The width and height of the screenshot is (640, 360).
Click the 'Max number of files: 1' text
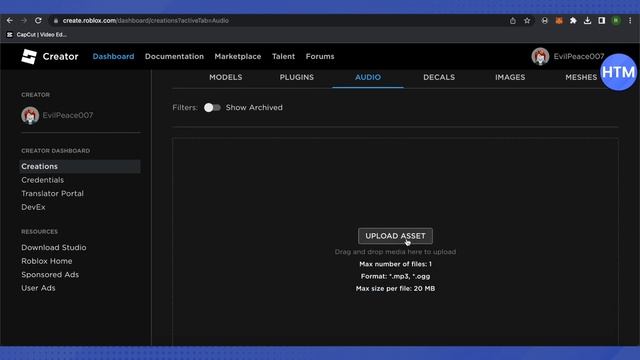(395, 264)
